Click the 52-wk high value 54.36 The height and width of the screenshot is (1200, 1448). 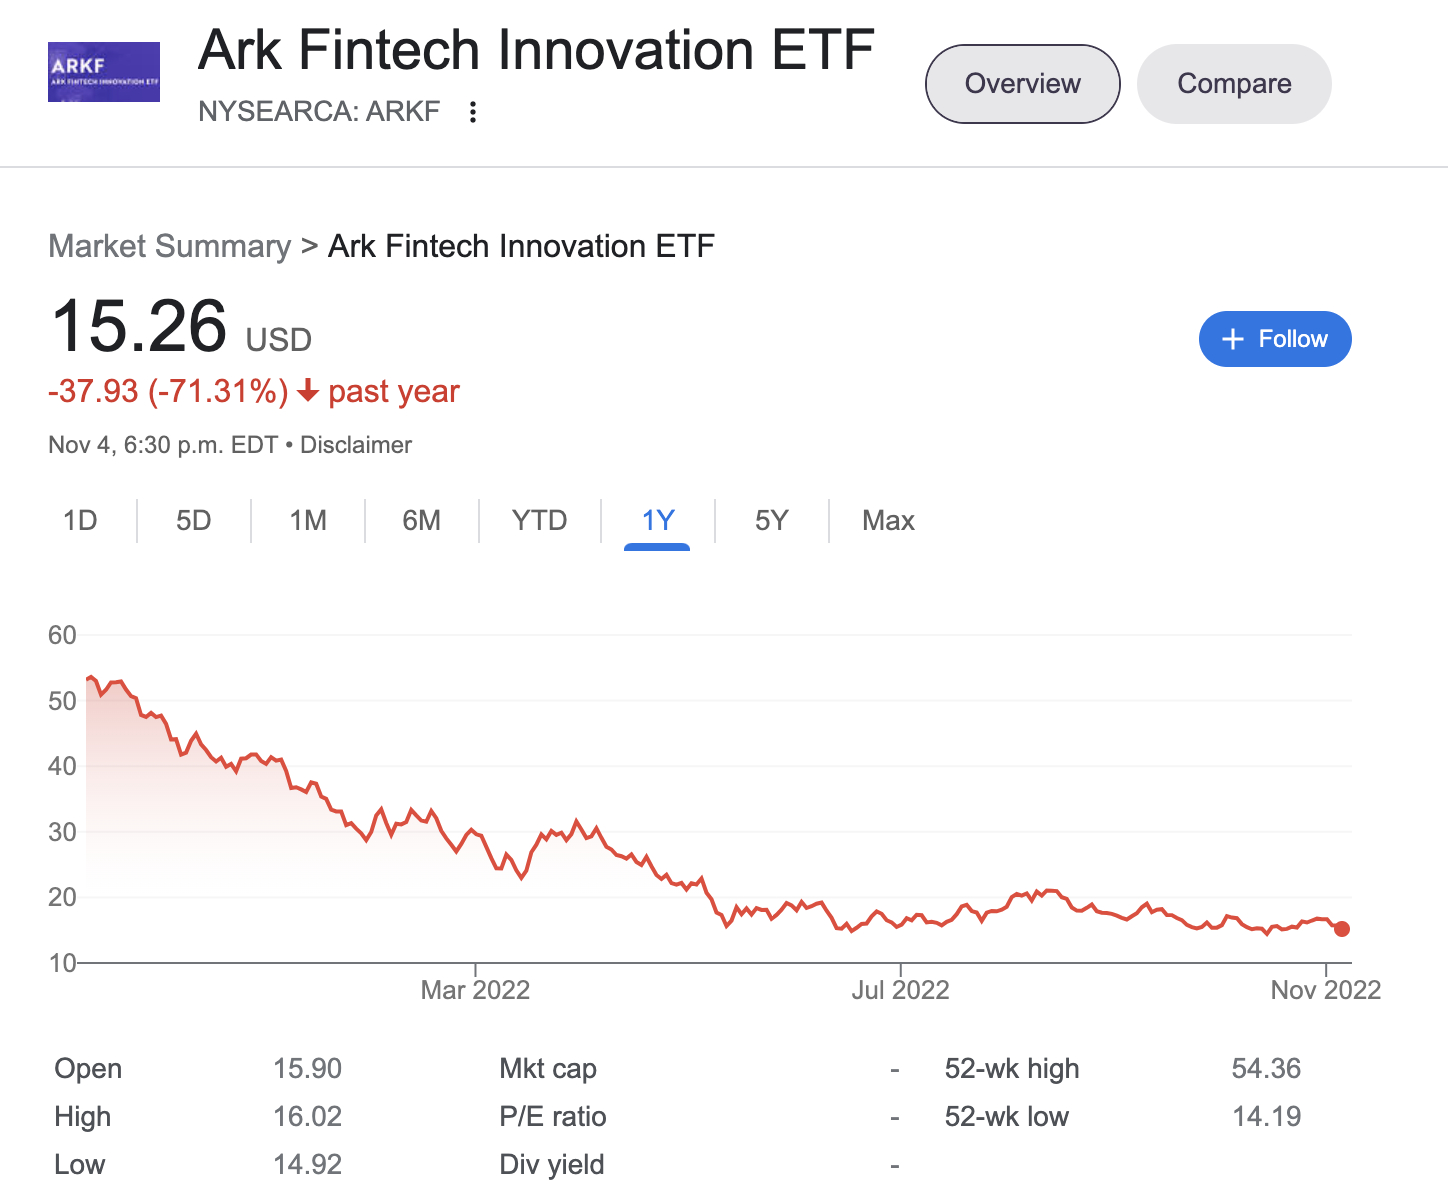(1266, 1069)
